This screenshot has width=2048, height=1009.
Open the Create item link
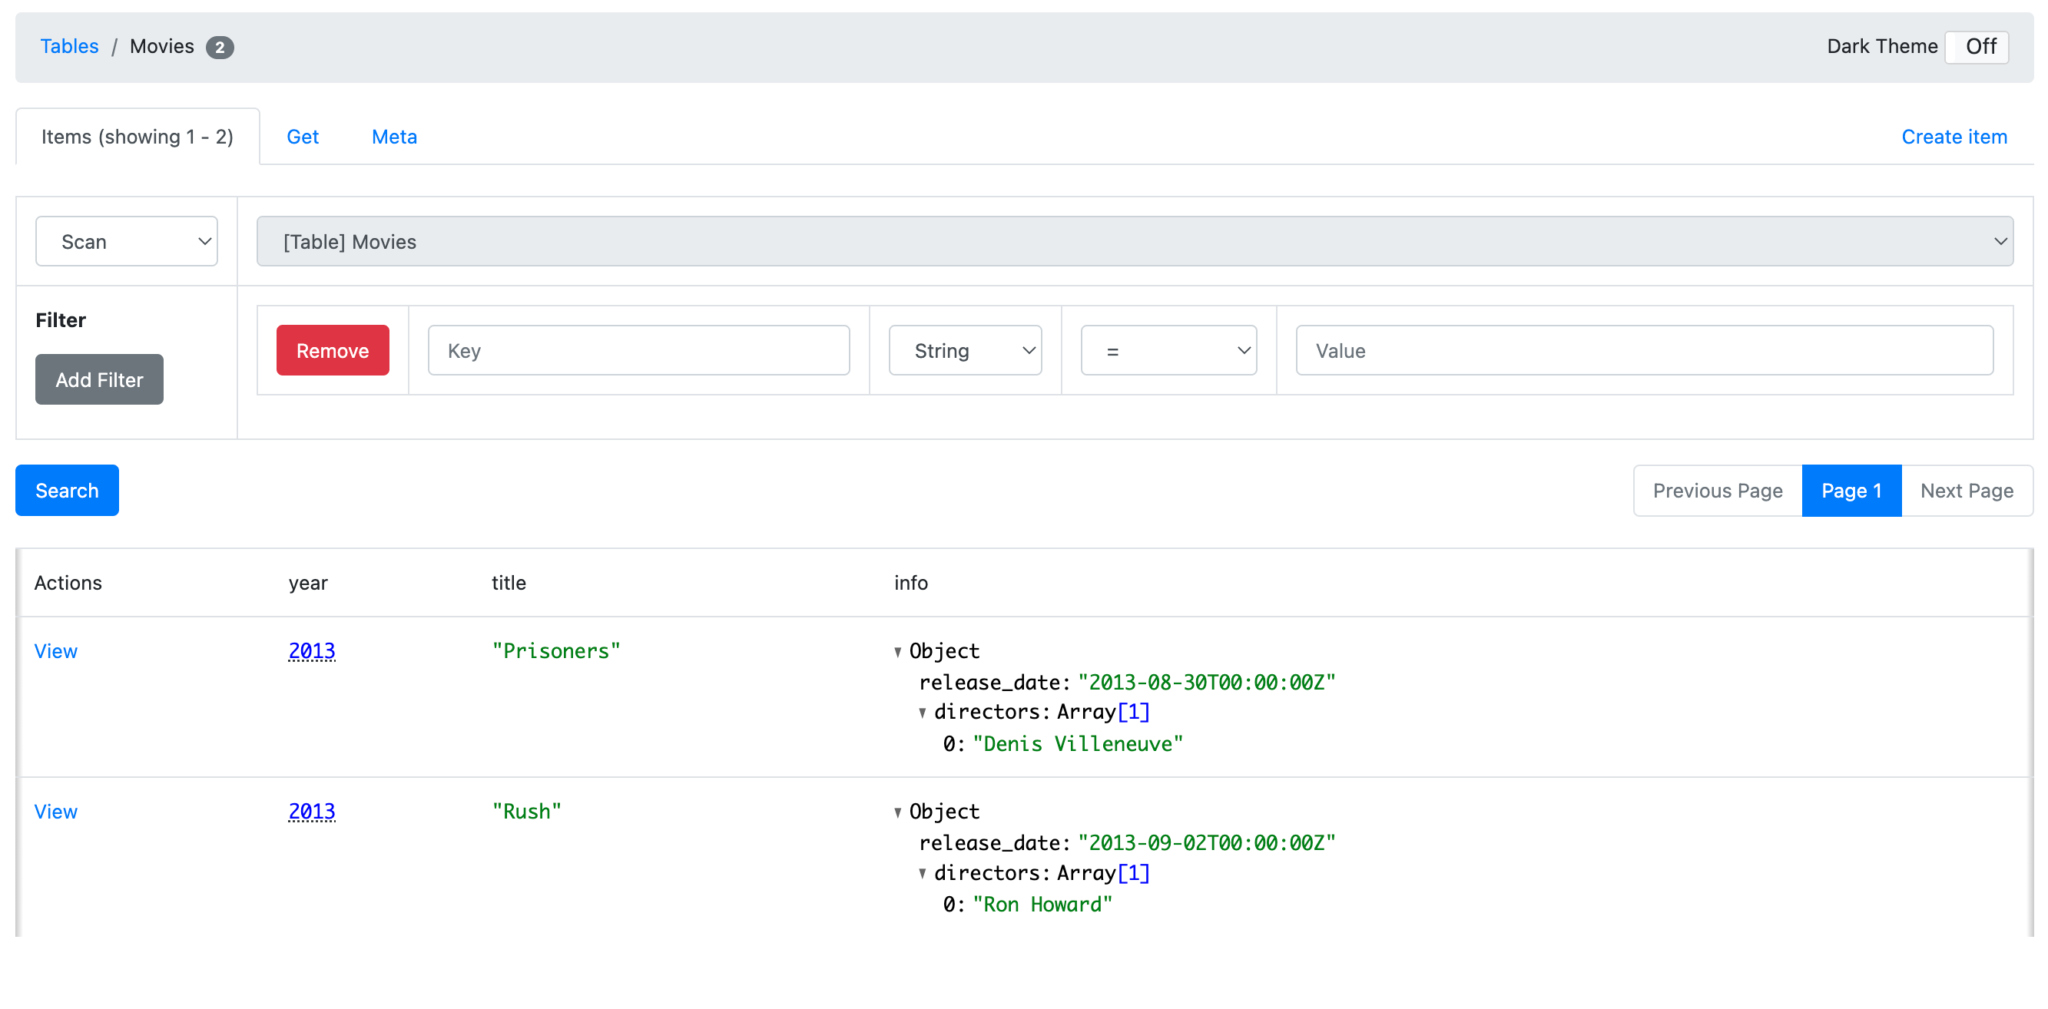(1953, 136)
